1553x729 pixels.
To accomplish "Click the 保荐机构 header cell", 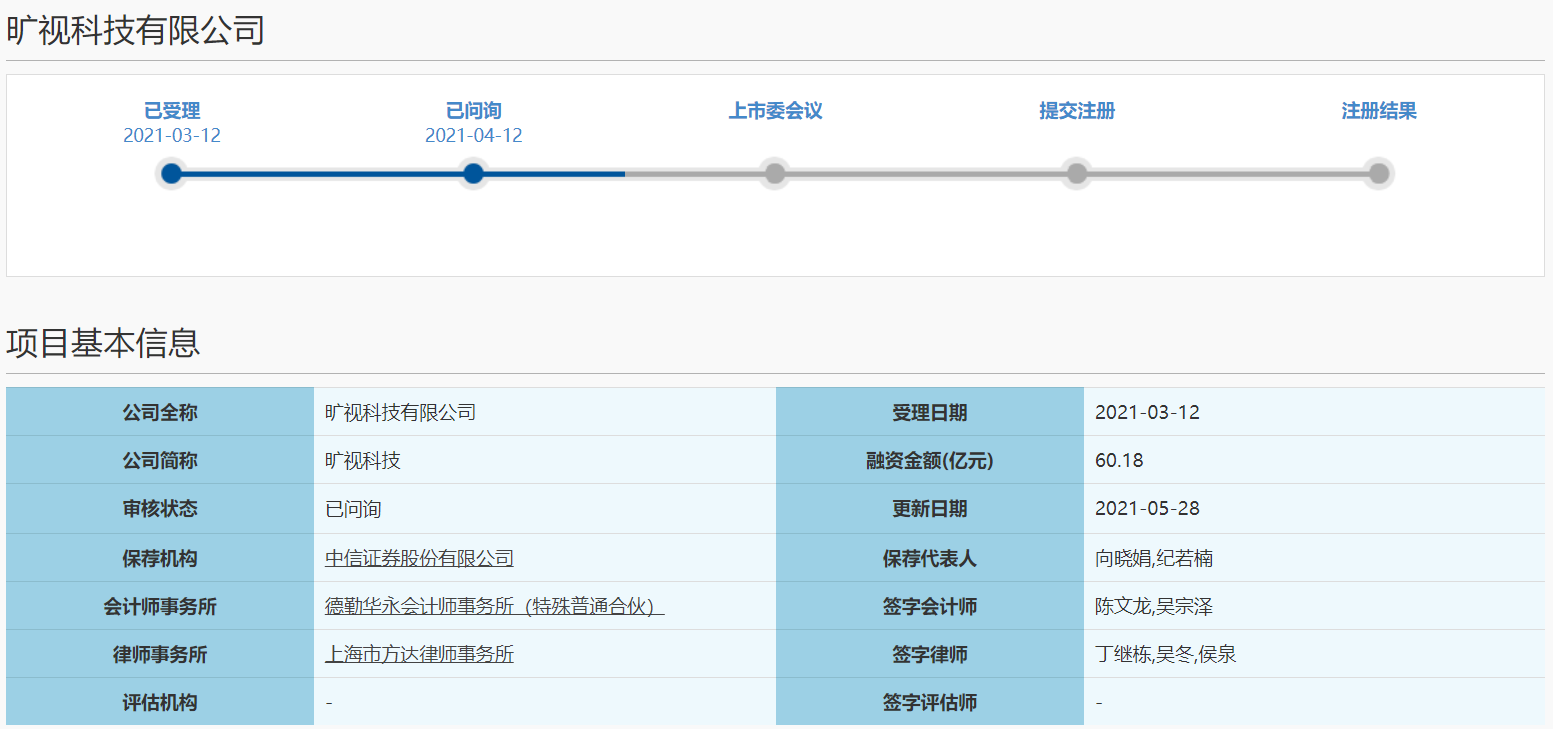I will [160, 558].
